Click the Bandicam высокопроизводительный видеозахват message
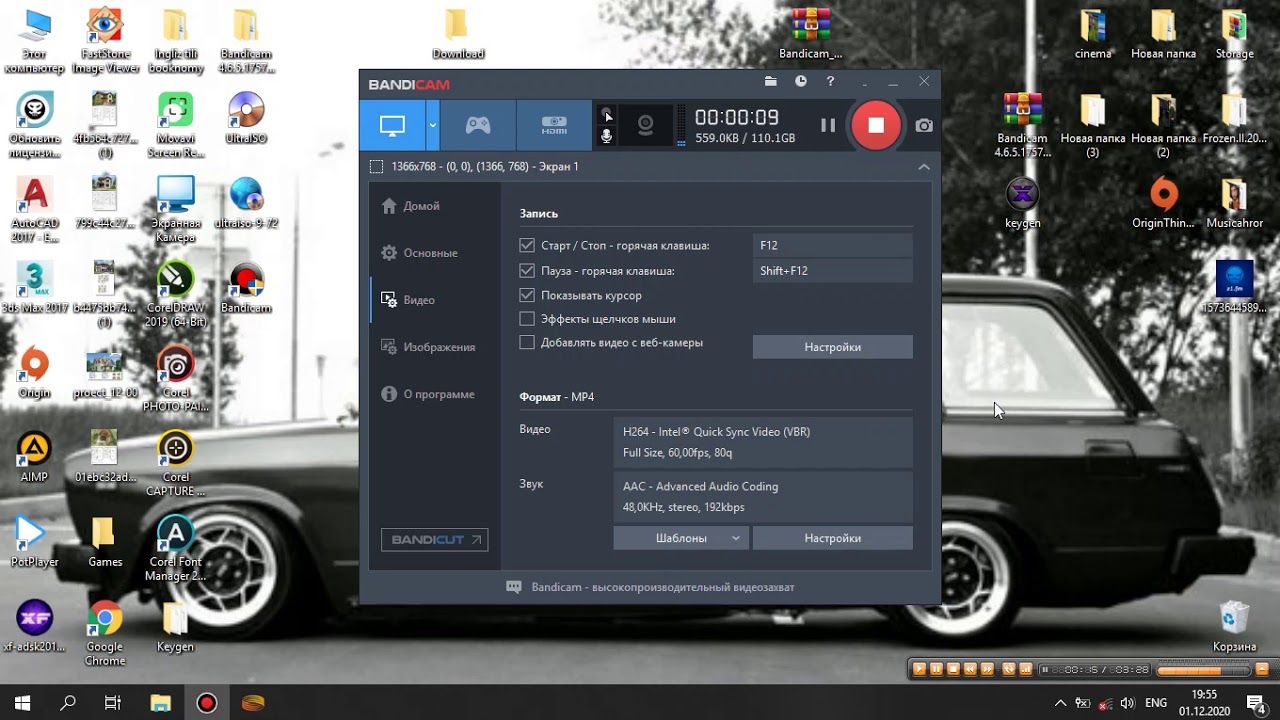Image resolution: width=1280 pixels, height=720 pixels. [650, 587]
